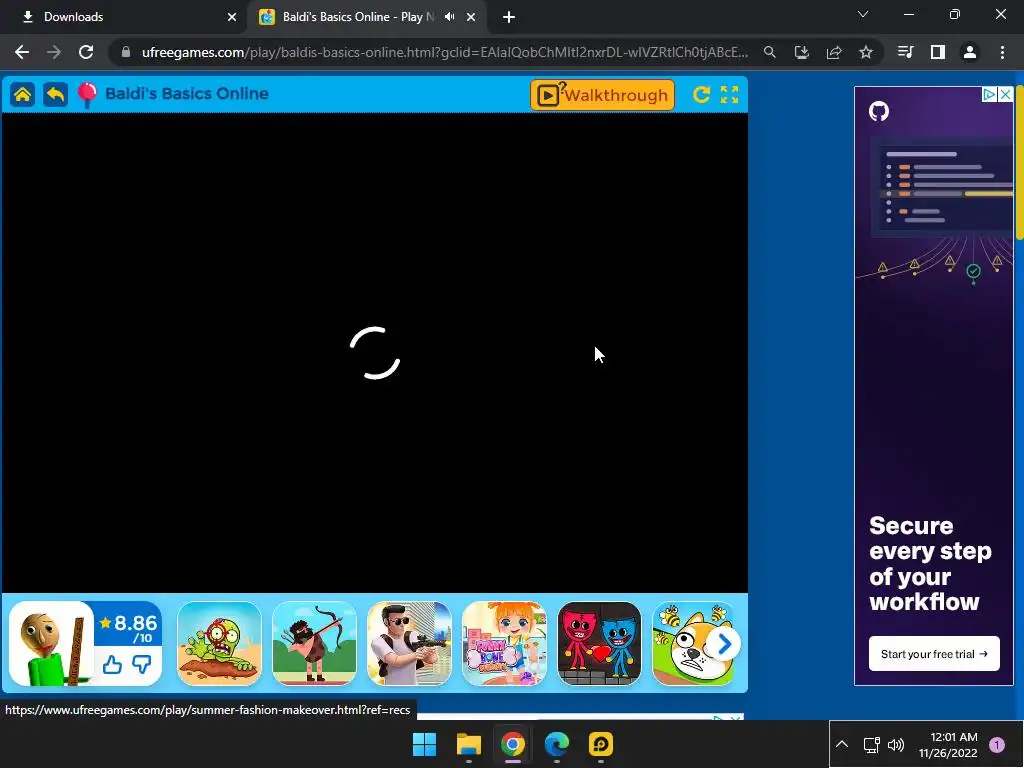Click the URL address bar
This screenshot has height=768, width=1024.
click(x=444, y=52)
